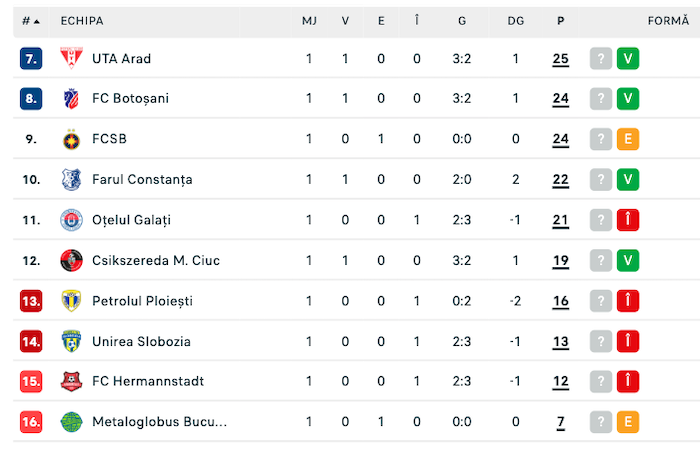Open the UTA Arad team link
The height and width of the screenshot is (449, 700).
pos(121,59)
